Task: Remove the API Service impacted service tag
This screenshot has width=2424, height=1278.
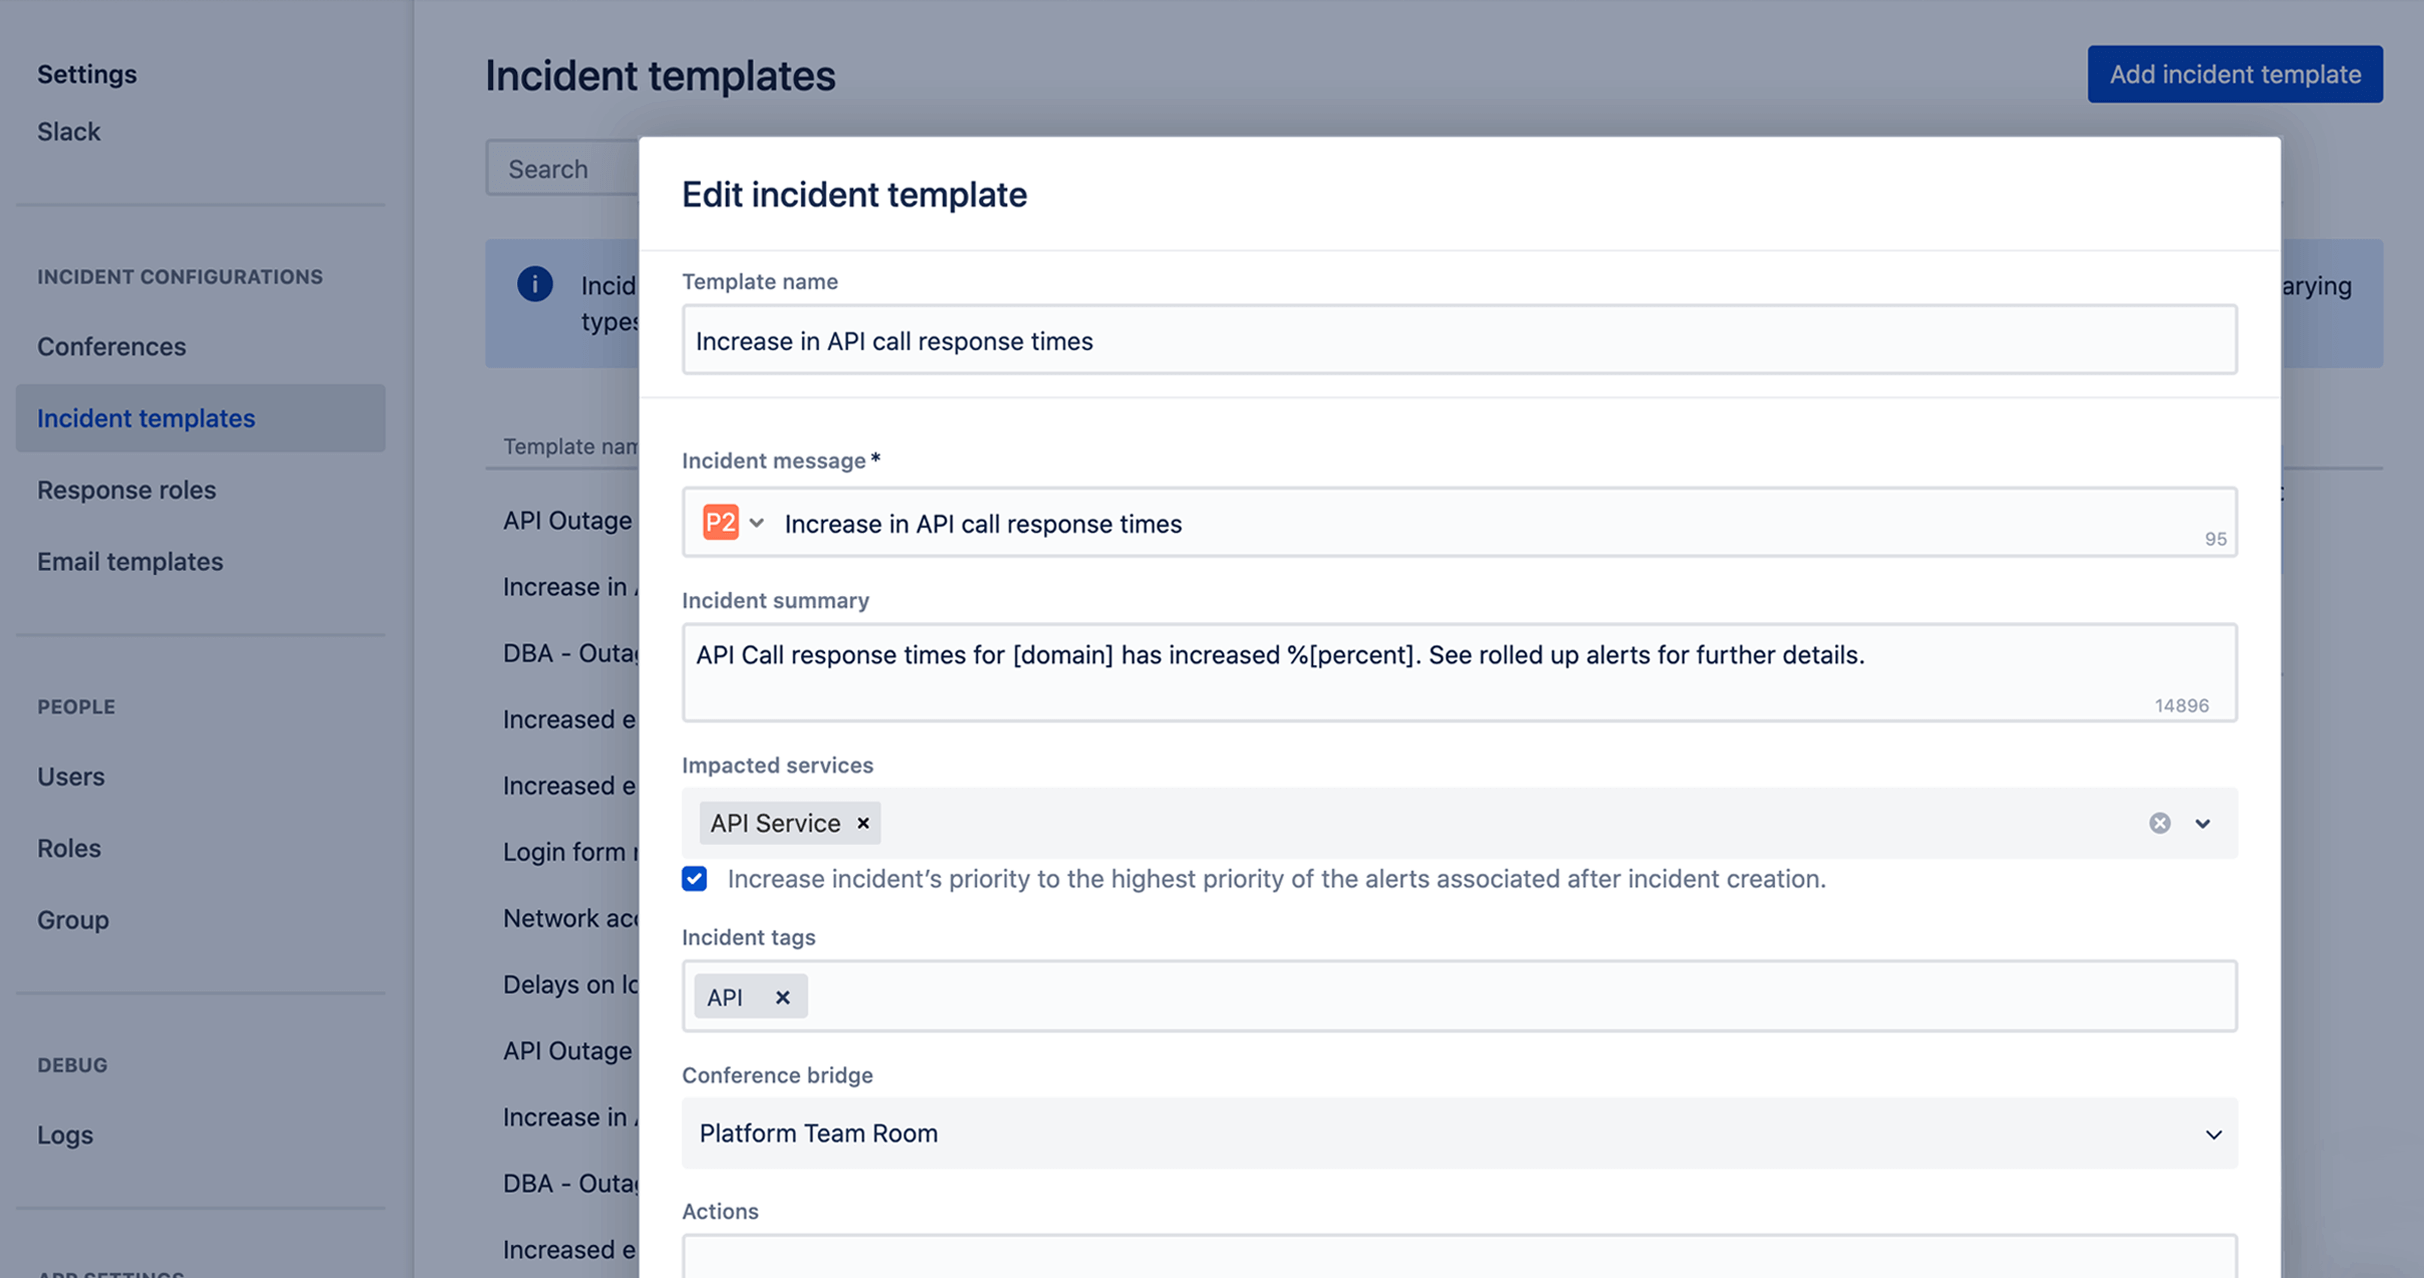Action: coord(862,823)
